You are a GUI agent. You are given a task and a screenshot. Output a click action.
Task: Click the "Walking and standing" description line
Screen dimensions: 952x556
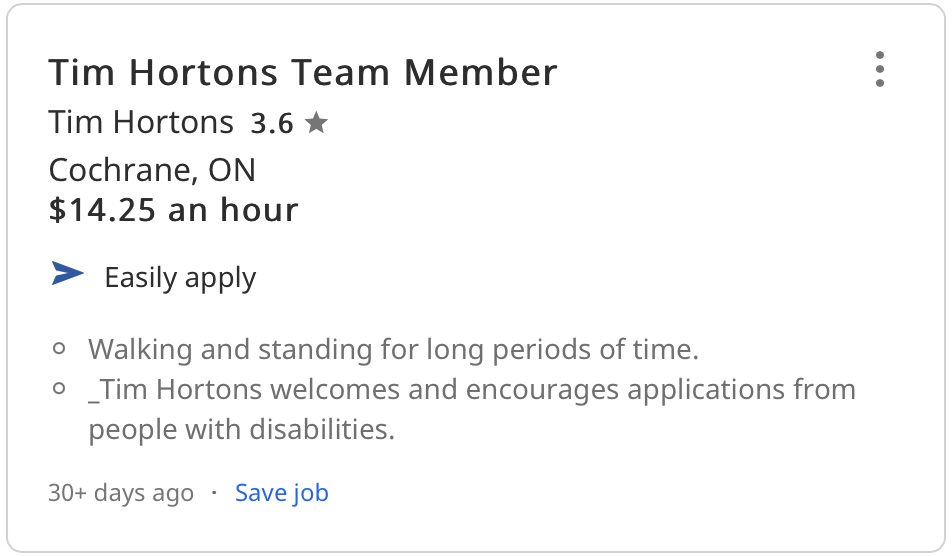point(393,350)
